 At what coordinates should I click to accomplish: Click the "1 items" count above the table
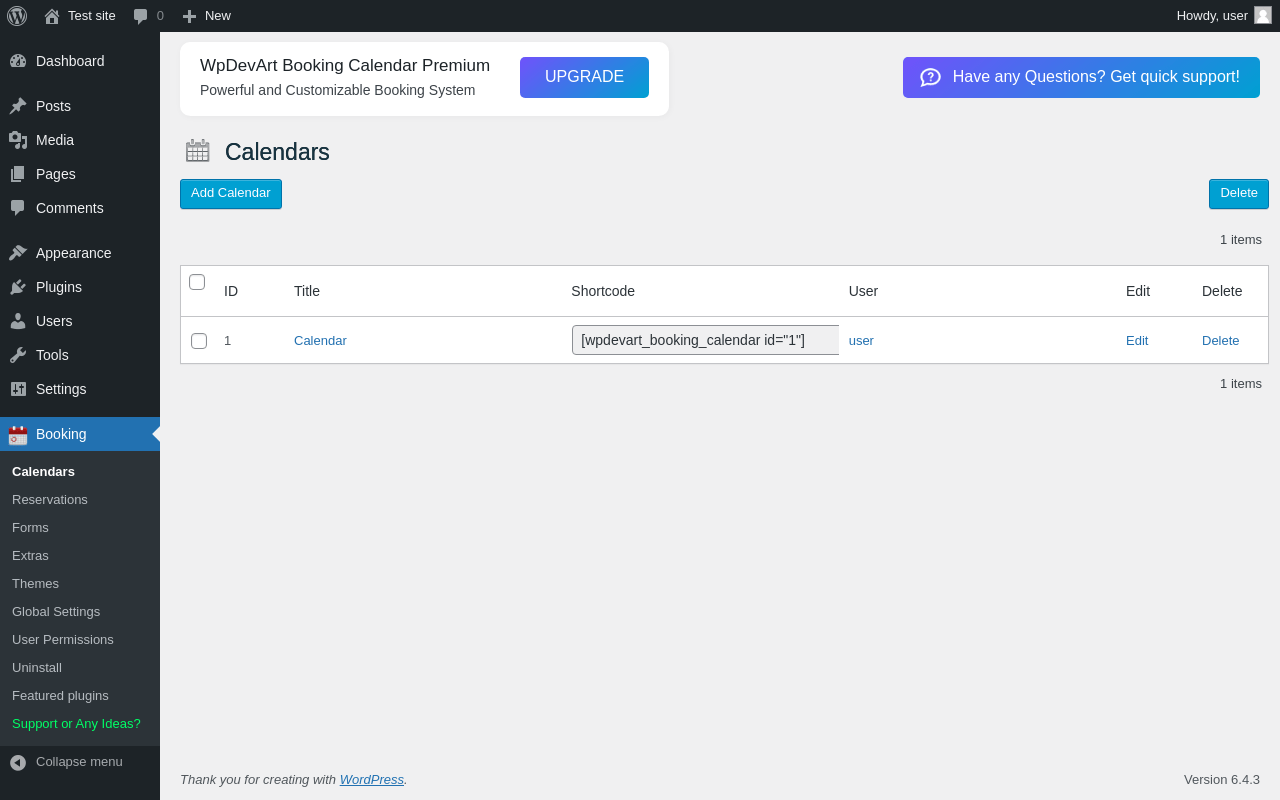pyautogui.click(x=1241, y=239)
